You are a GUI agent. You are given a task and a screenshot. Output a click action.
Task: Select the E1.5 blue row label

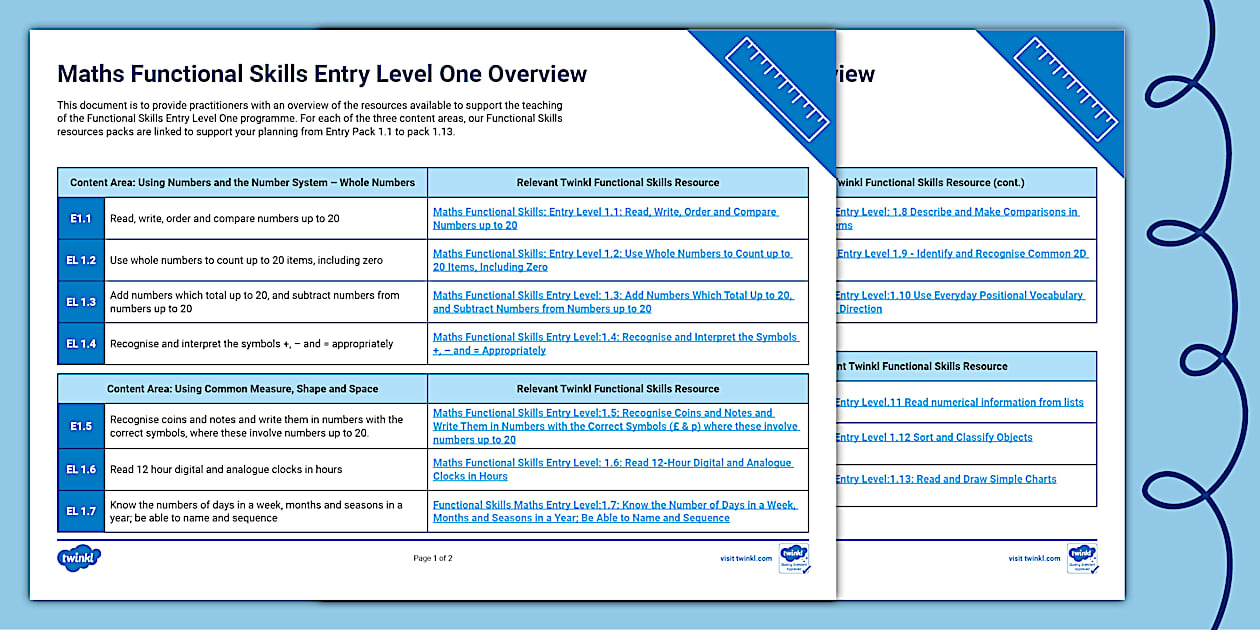pos(81,426)
